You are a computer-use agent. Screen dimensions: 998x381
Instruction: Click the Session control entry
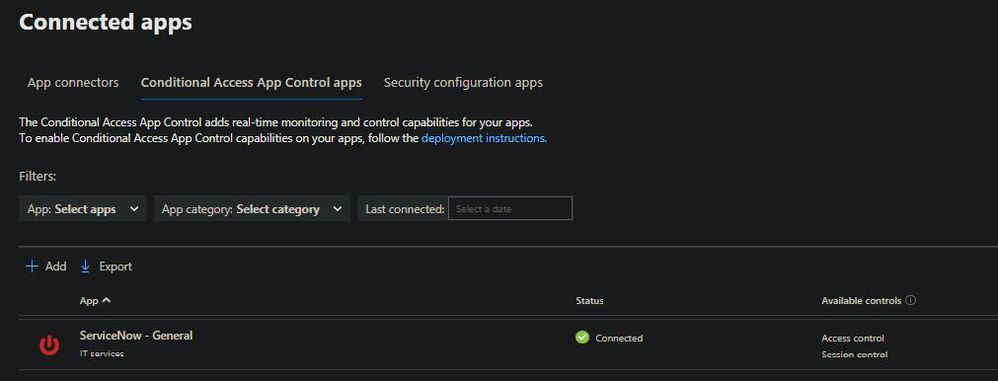[854, 354]
